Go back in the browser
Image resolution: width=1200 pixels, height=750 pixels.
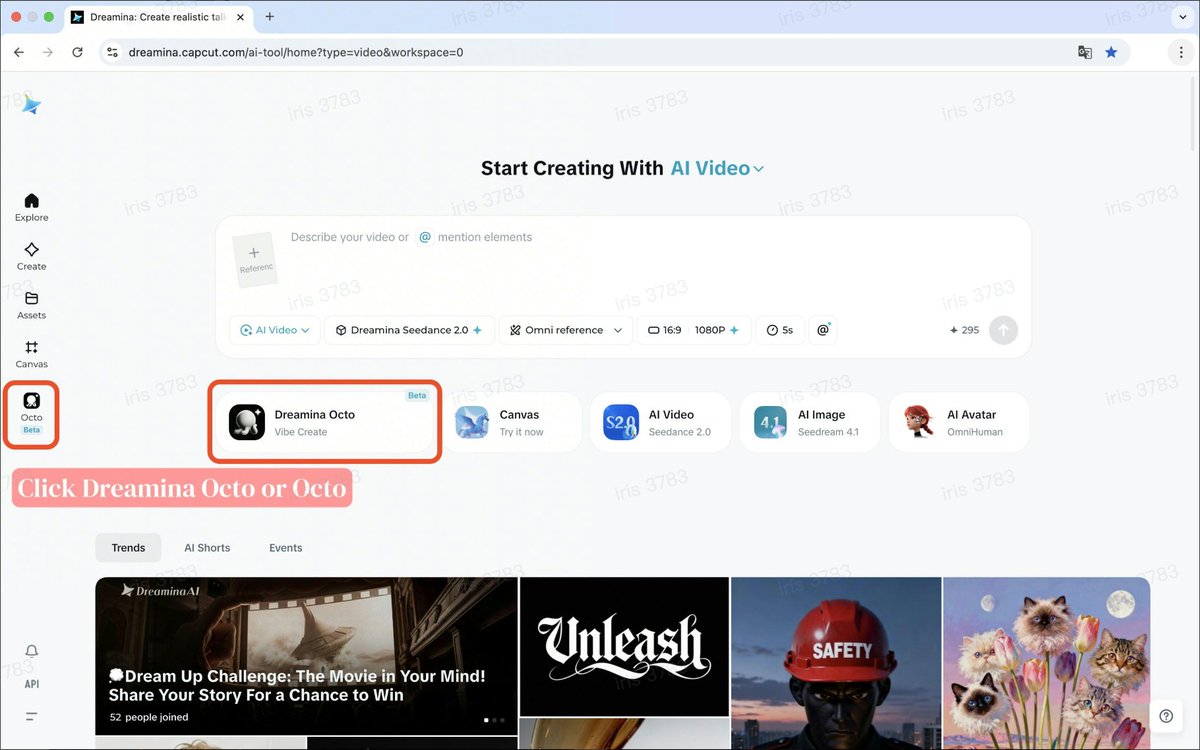tap(19, 52)
